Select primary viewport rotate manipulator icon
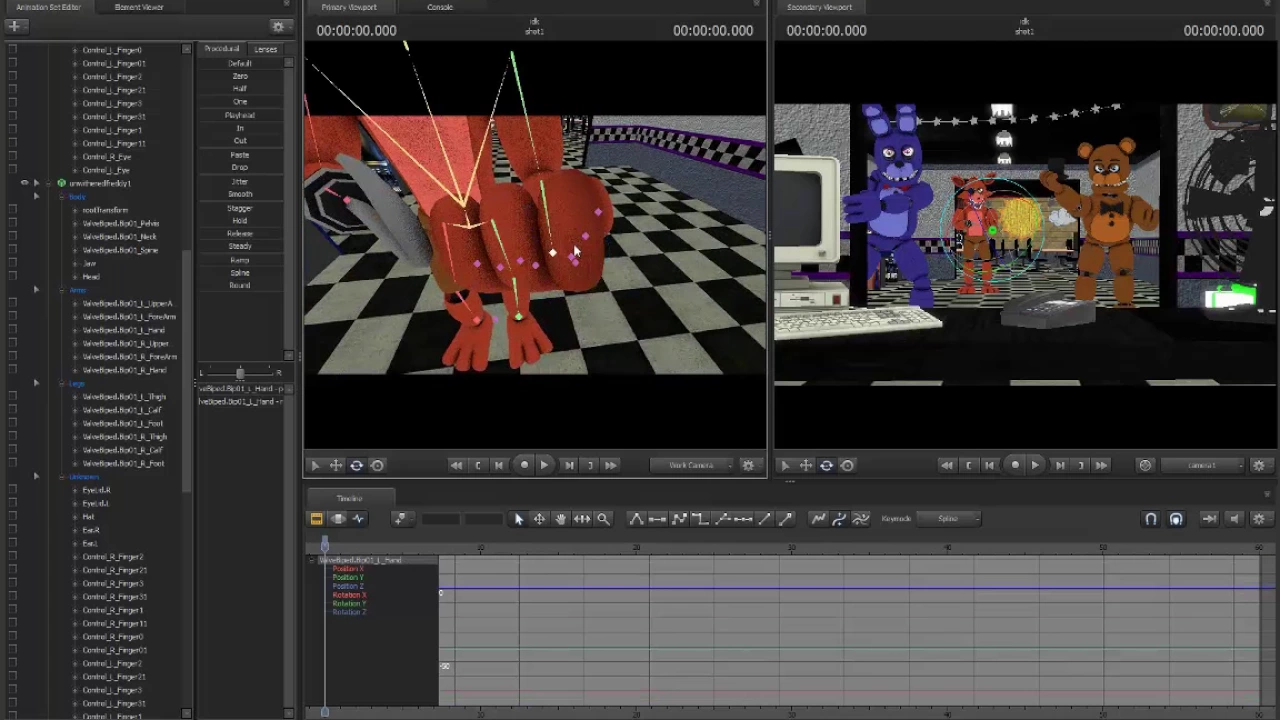Viewport: 1280px width, 720px height. tap(356, 465)
